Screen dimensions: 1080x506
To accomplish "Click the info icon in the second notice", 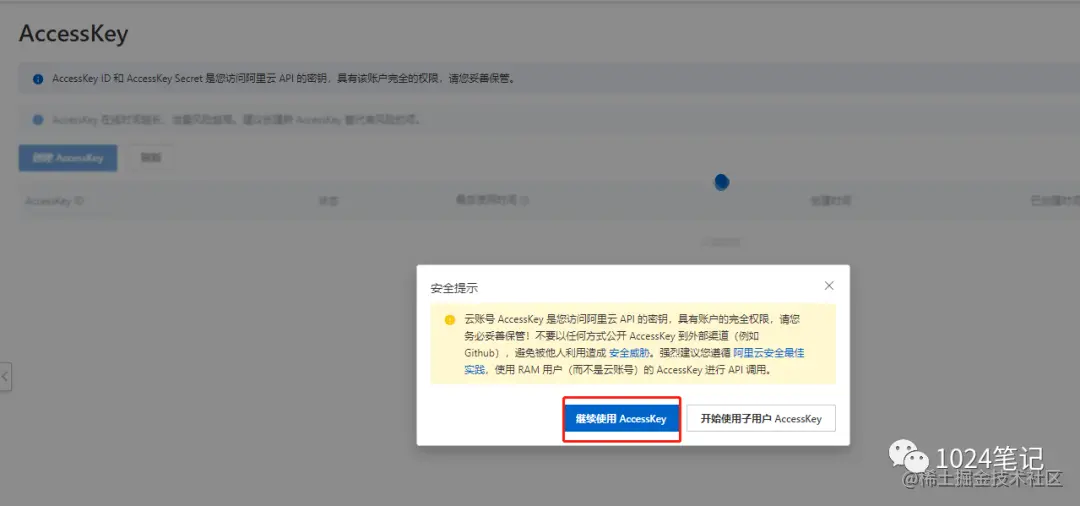I will click(x=39, y=120).
